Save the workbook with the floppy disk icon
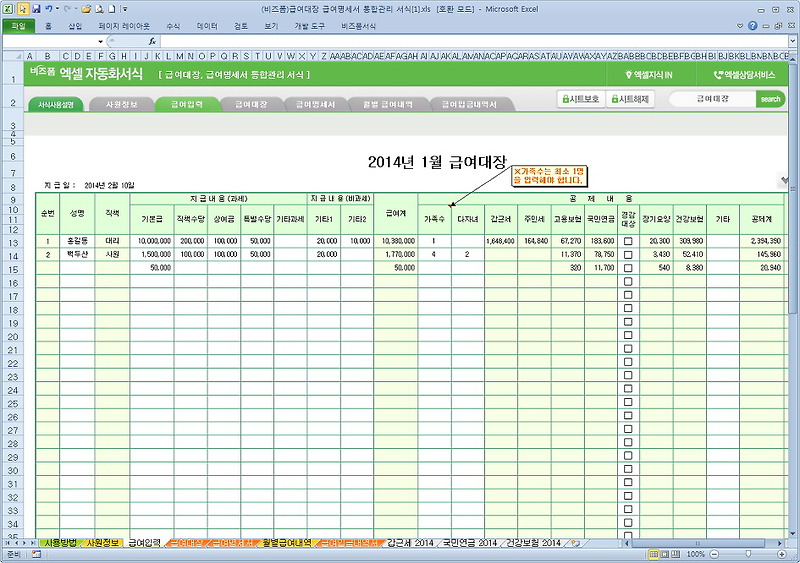Viewport: 800px width, 563px height. 36,9
